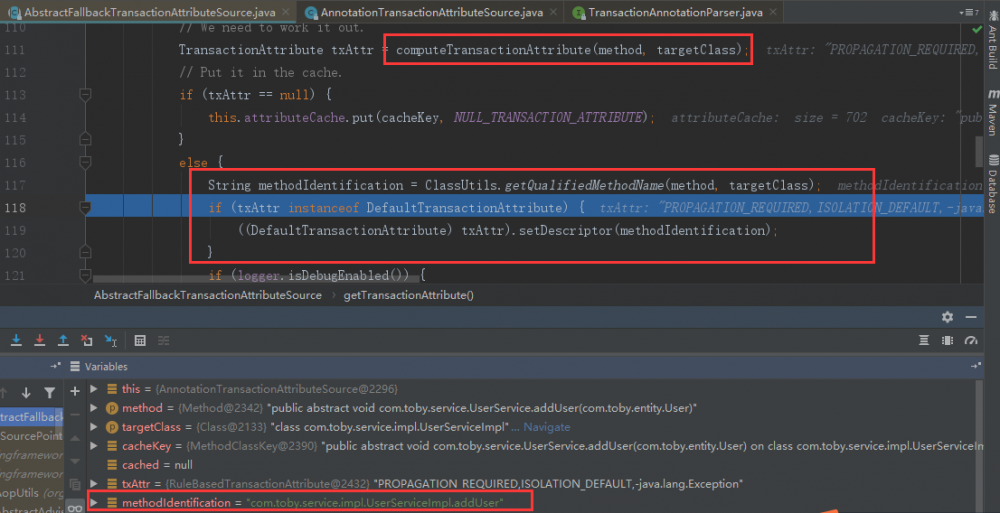Click the Run to Cursor icon

pos(111,341)
